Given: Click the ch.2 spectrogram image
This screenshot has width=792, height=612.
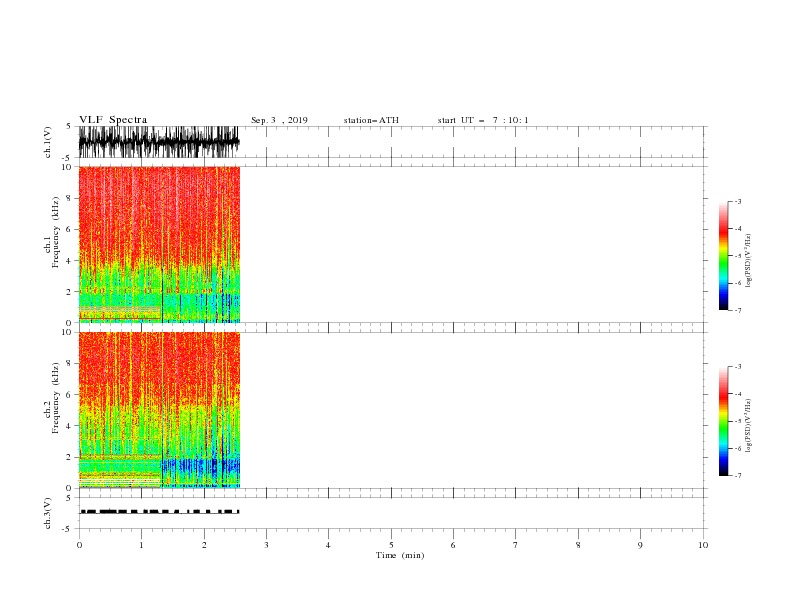Looking at the screenshot, I should pos(159,410).
